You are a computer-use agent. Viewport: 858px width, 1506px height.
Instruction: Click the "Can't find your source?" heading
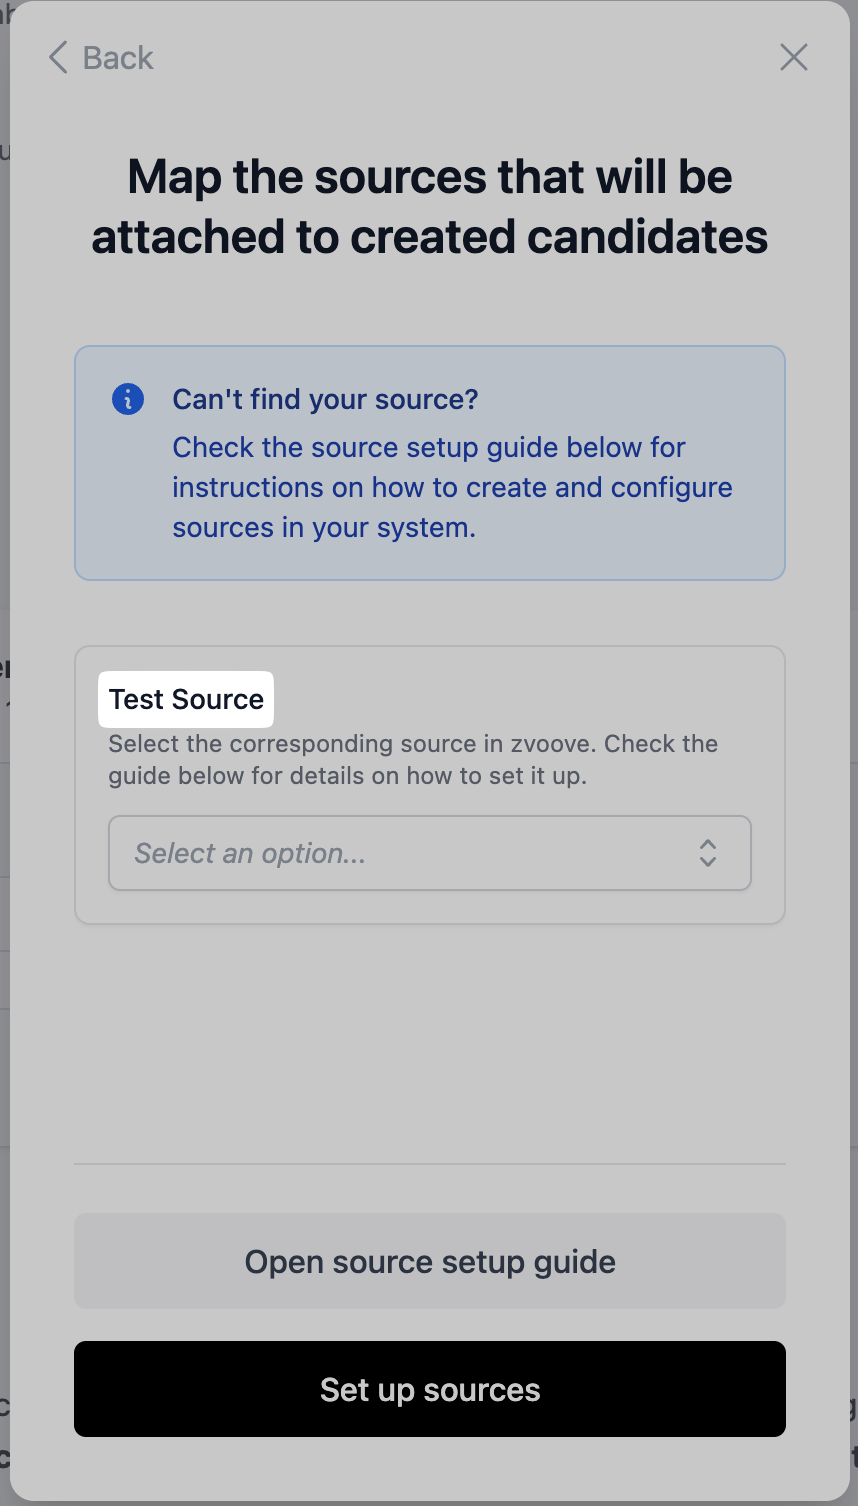[x=325, y=399]
